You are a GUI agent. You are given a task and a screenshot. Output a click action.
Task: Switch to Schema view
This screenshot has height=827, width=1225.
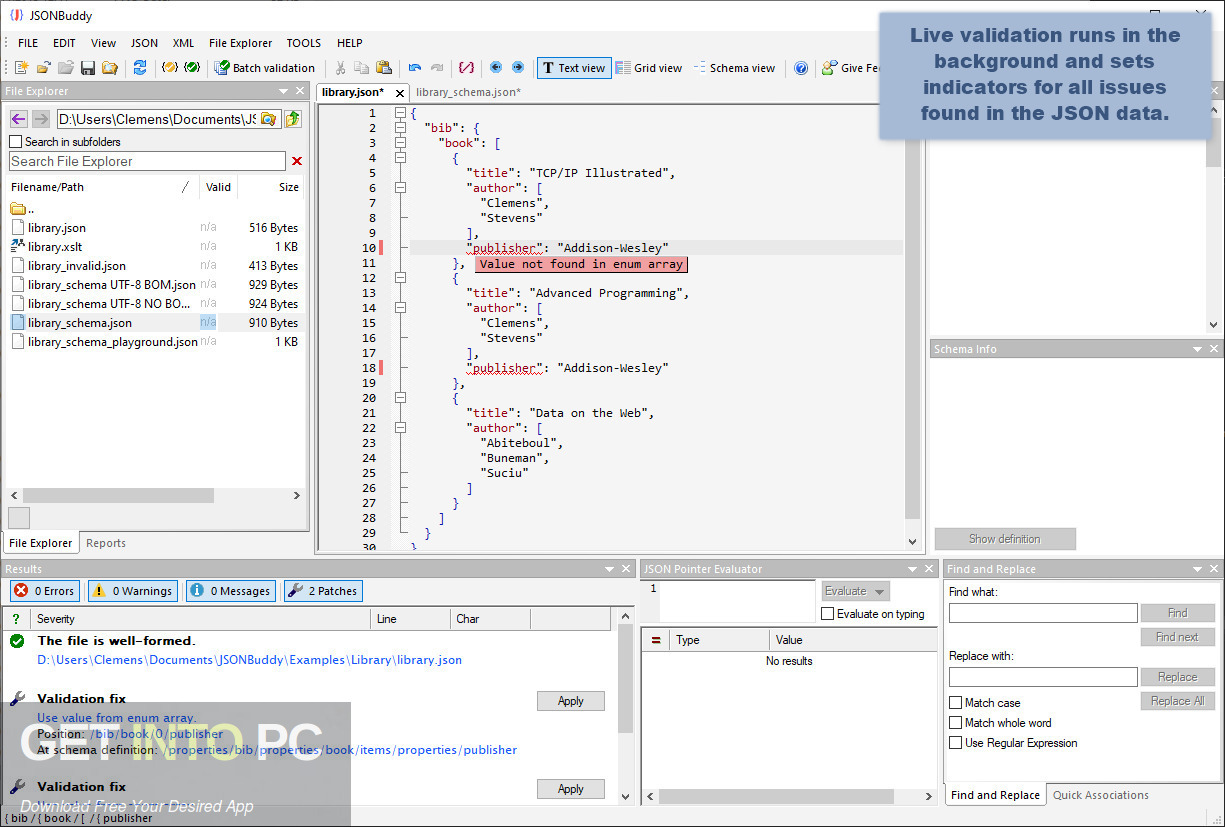(x=733, y=68)
